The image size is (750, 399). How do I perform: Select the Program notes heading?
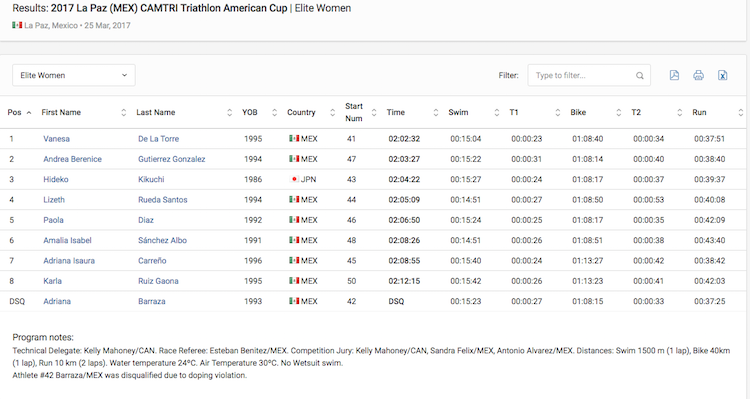[43, 337]
